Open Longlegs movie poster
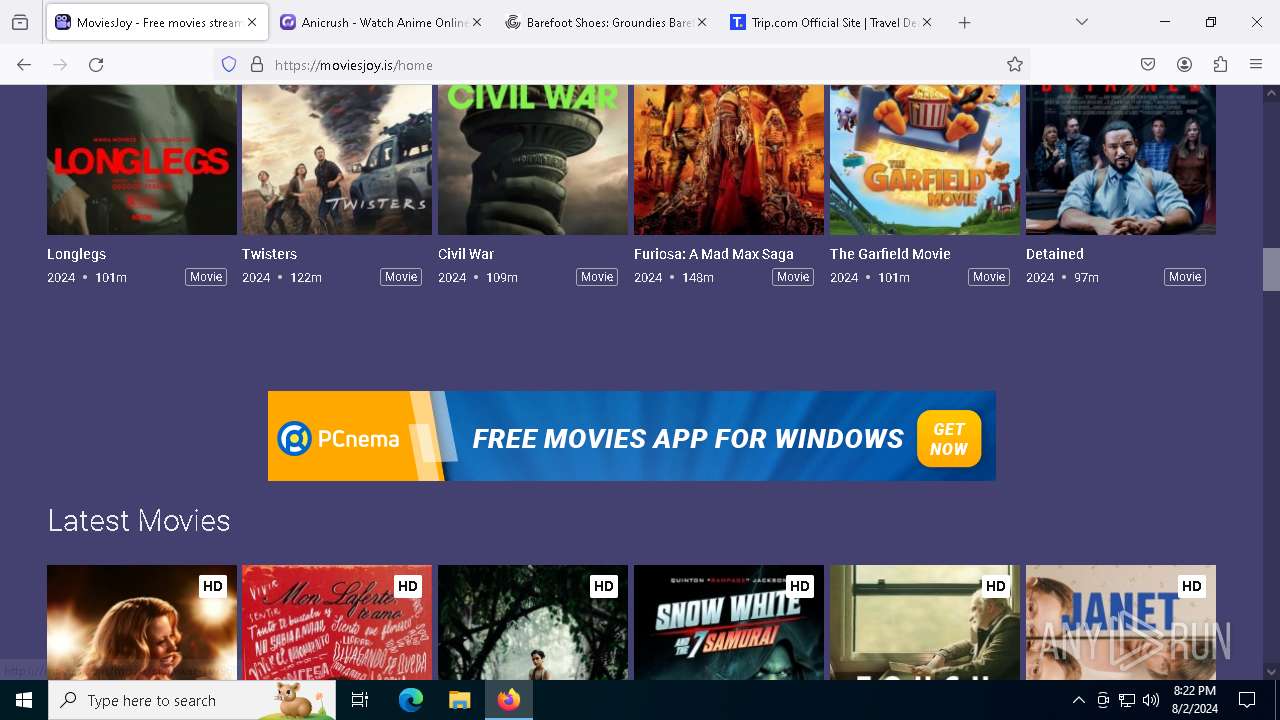 point(142,160)
